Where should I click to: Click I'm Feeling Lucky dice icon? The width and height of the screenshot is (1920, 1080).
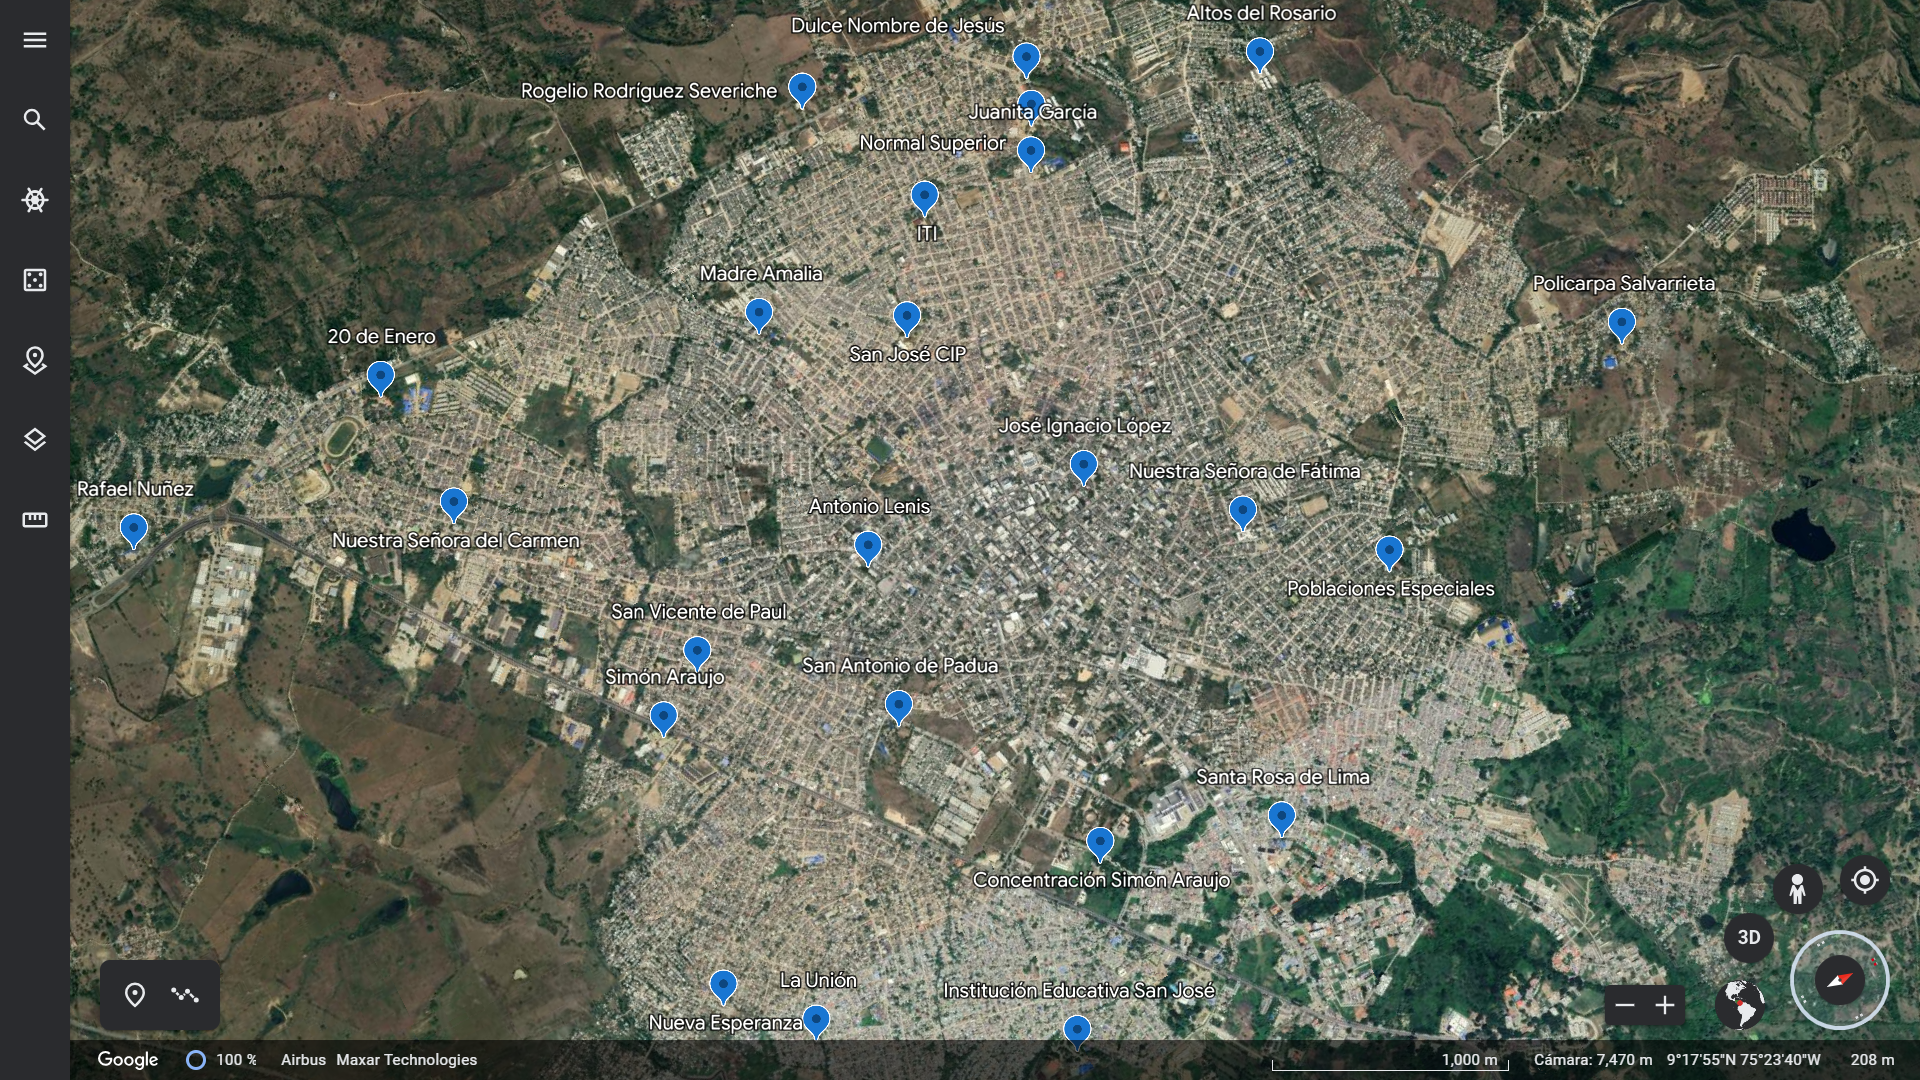point(35,280)
